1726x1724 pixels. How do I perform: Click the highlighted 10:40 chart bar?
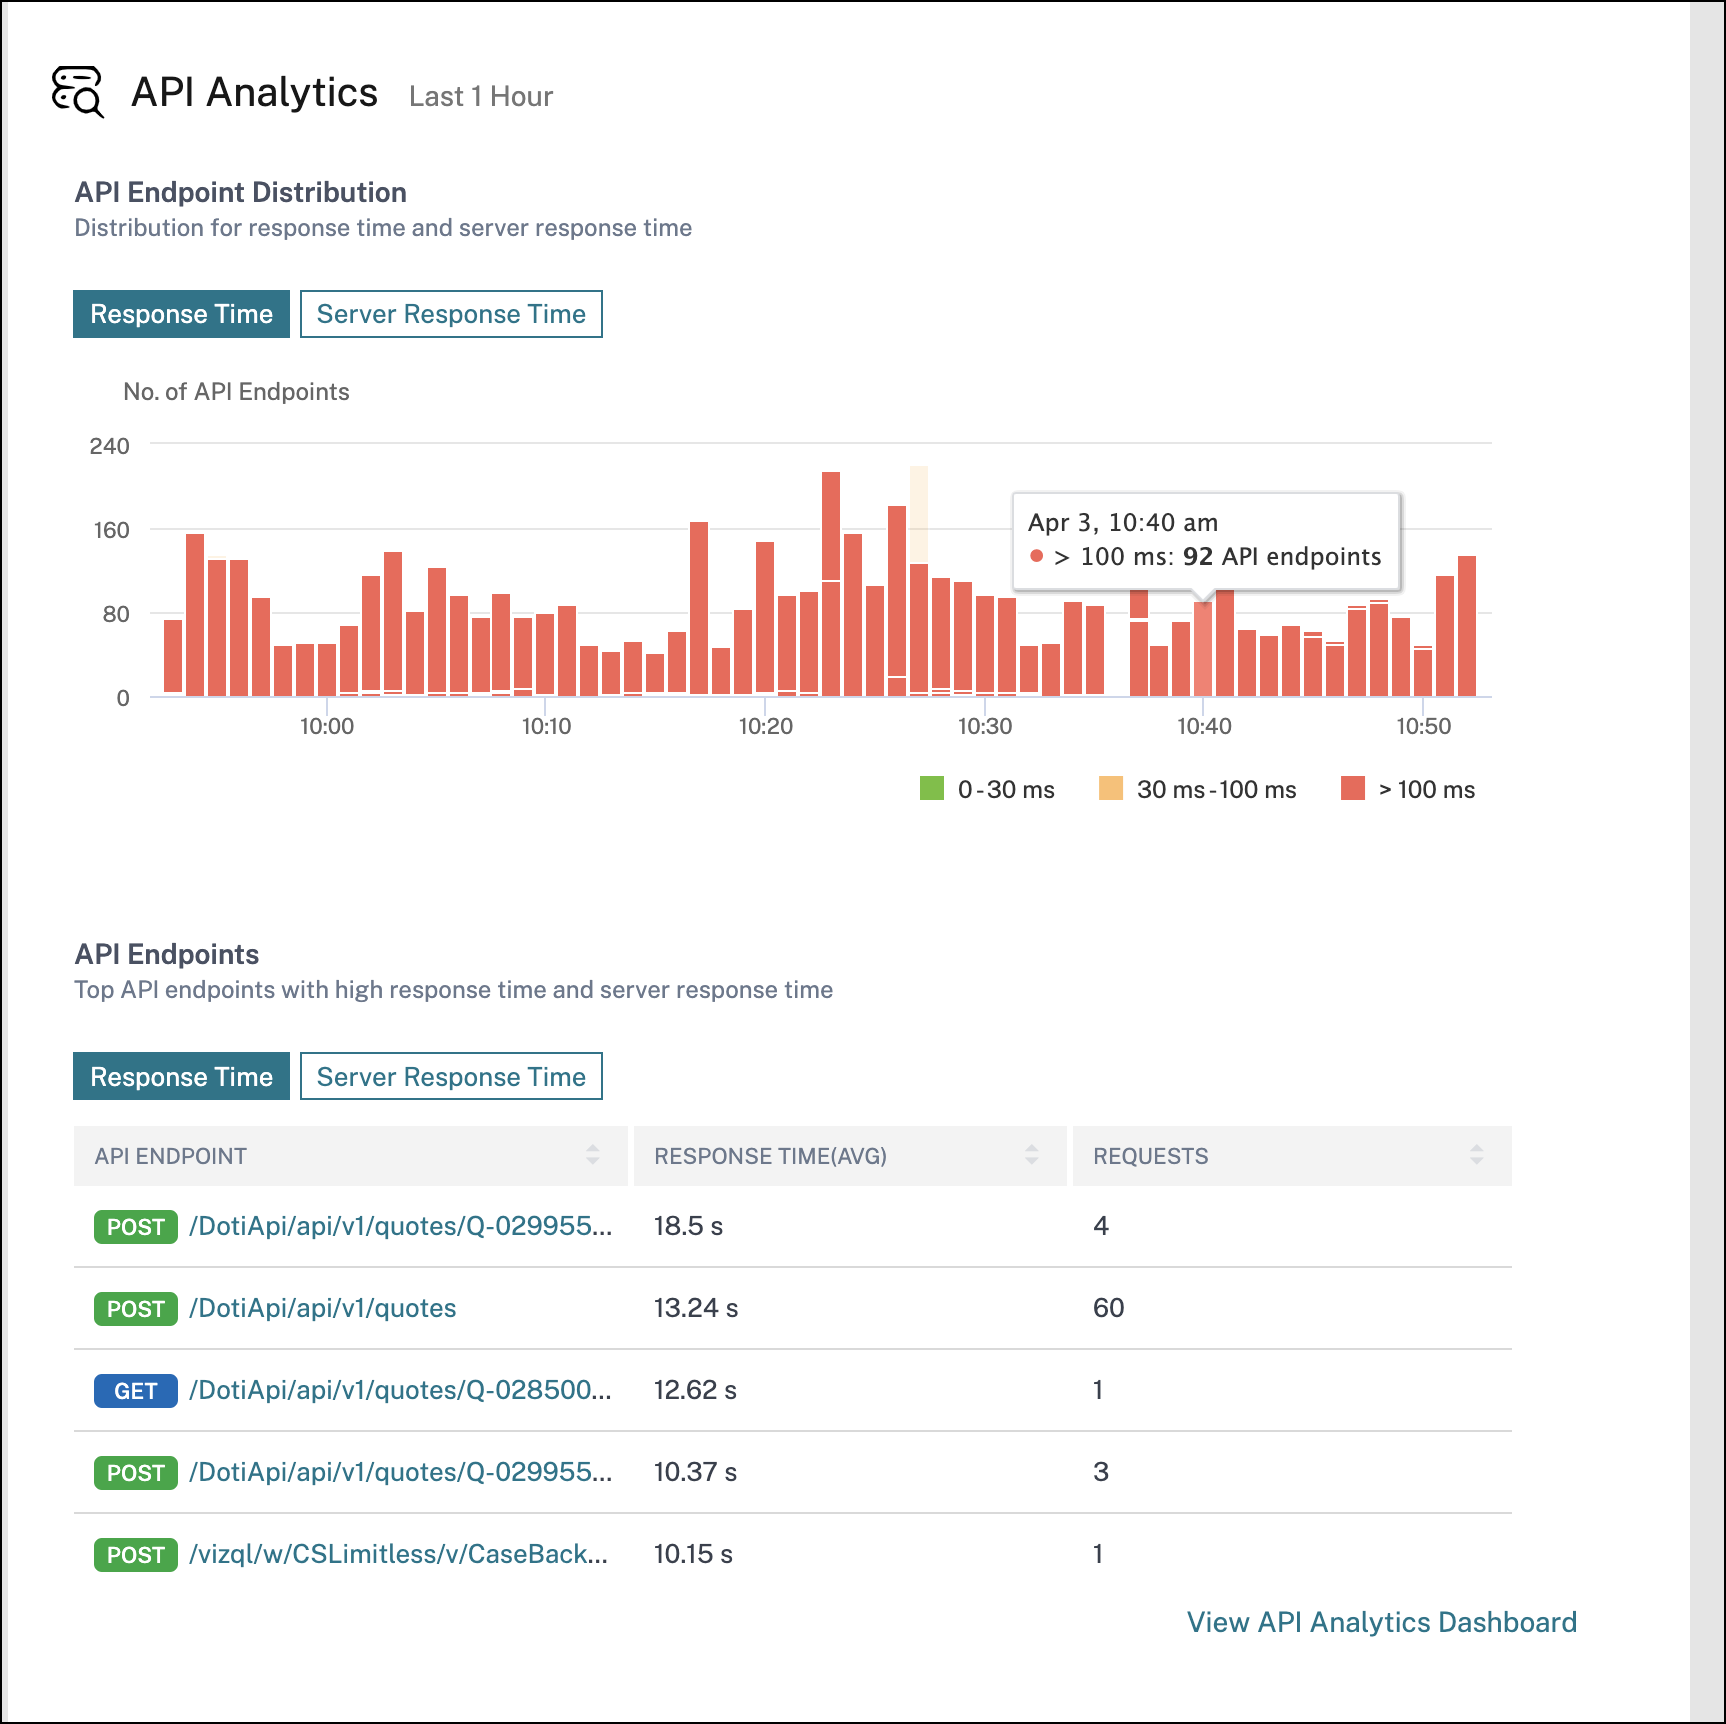1203,648
